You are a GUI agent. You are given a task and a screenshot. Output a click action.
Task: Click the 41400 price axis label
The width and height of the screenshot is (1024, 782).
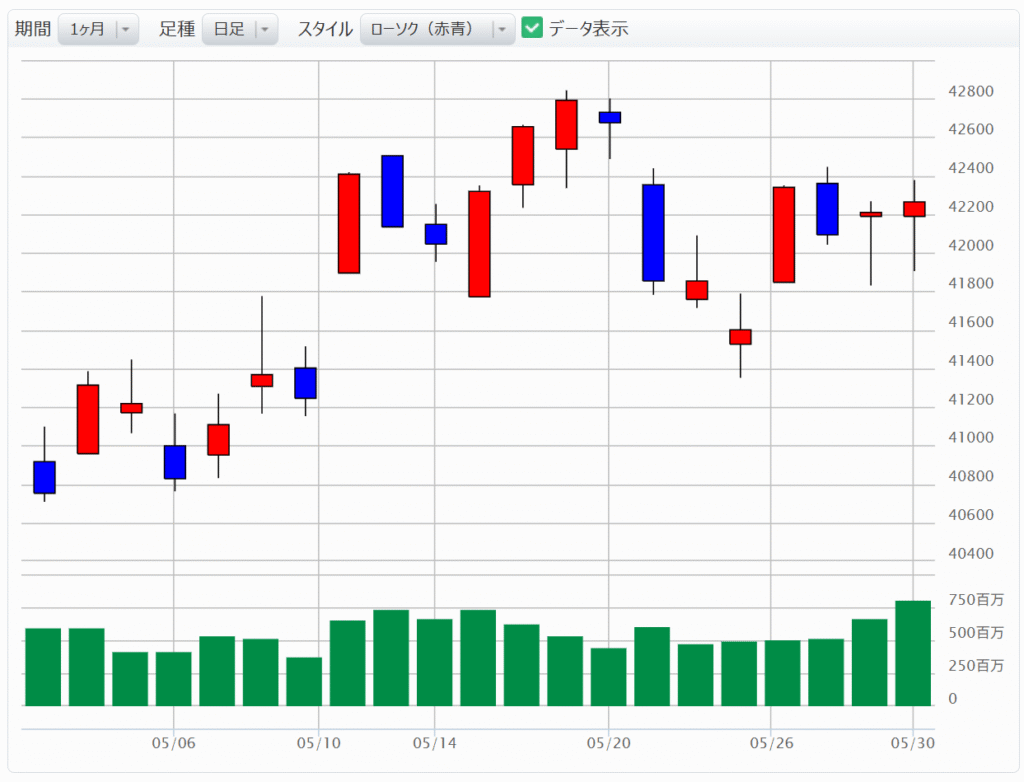[970, 361]
